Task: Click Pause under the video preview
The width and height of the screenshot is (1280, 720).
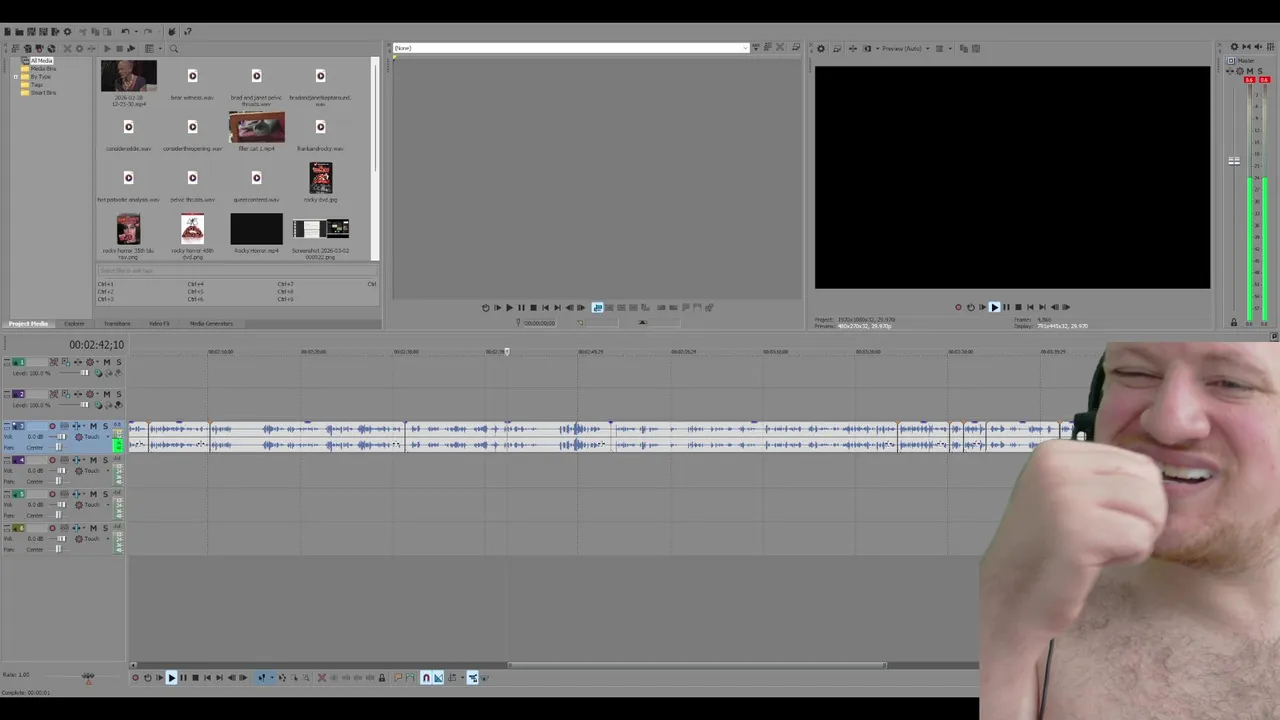Action: [1006, 308]
